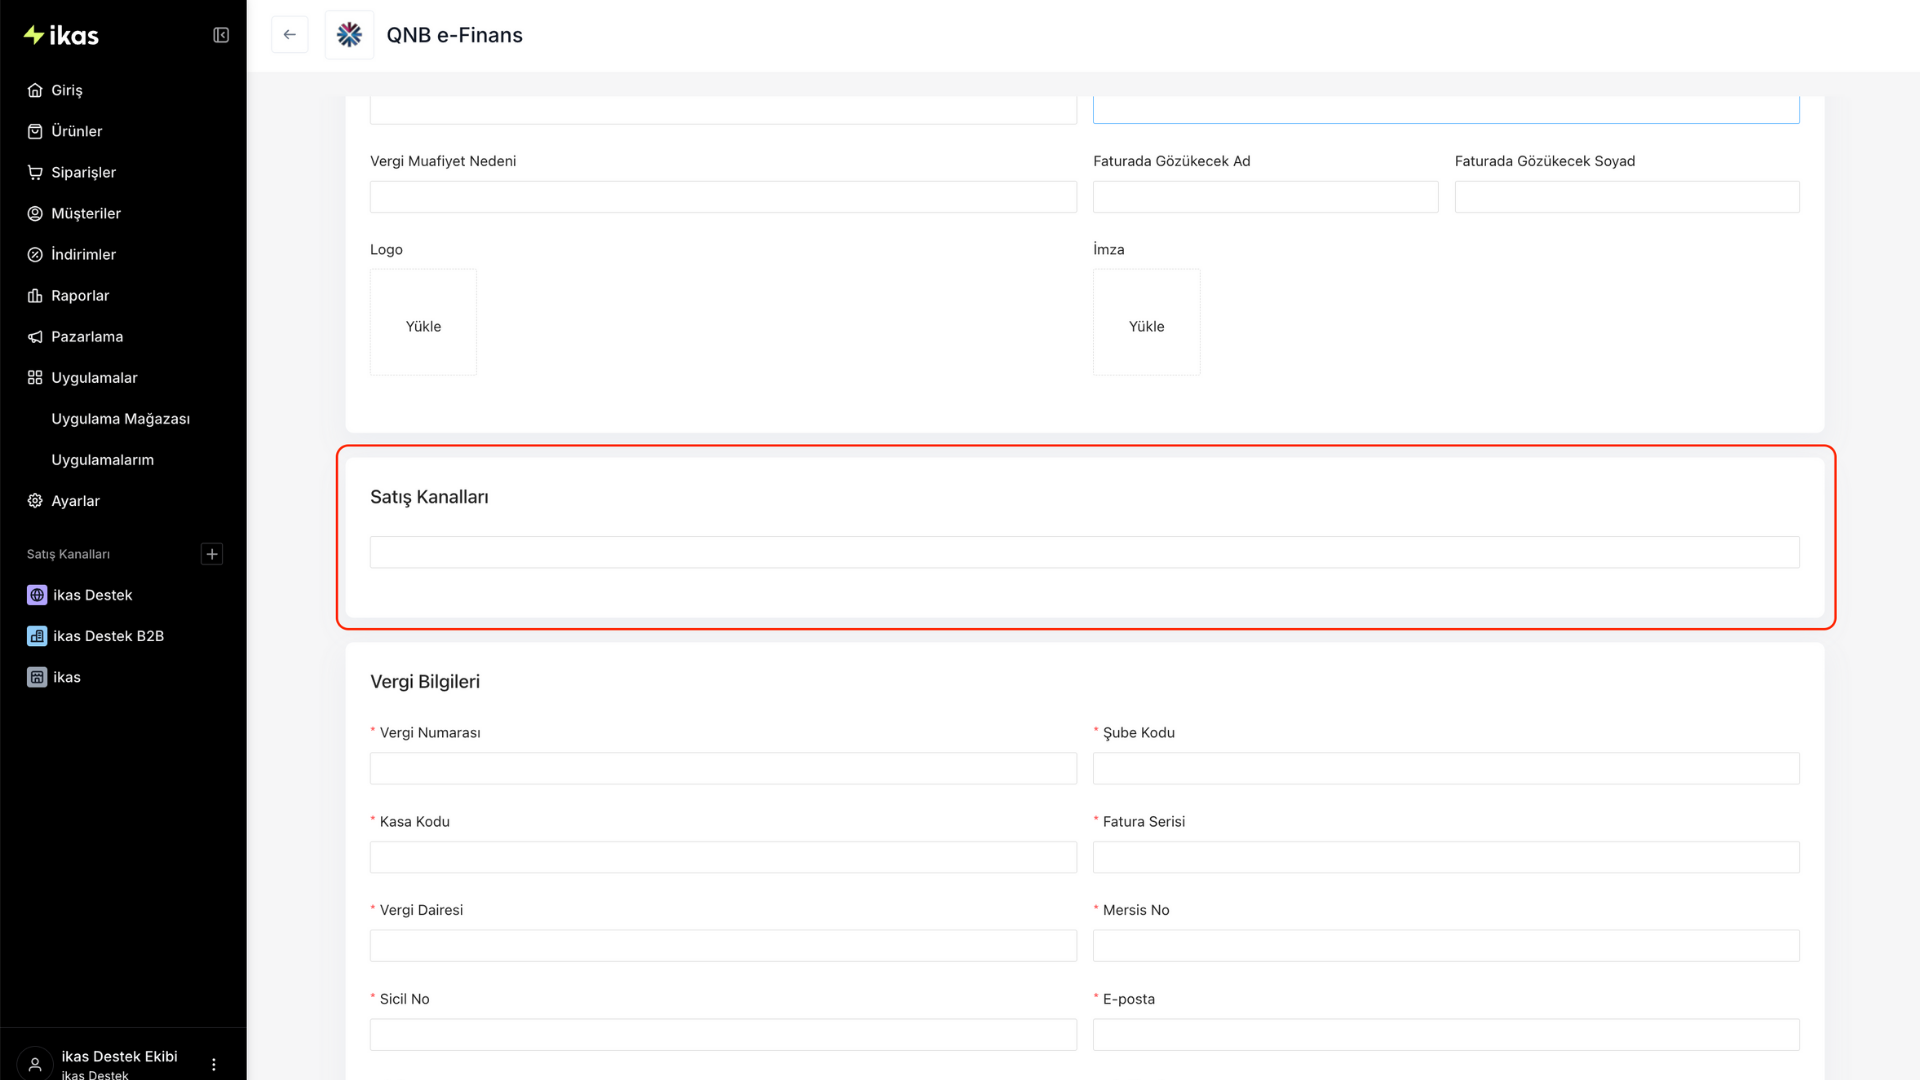1920x1080 pixels.
Task: Click the user avatar icon
Action: pos(35,1064)
